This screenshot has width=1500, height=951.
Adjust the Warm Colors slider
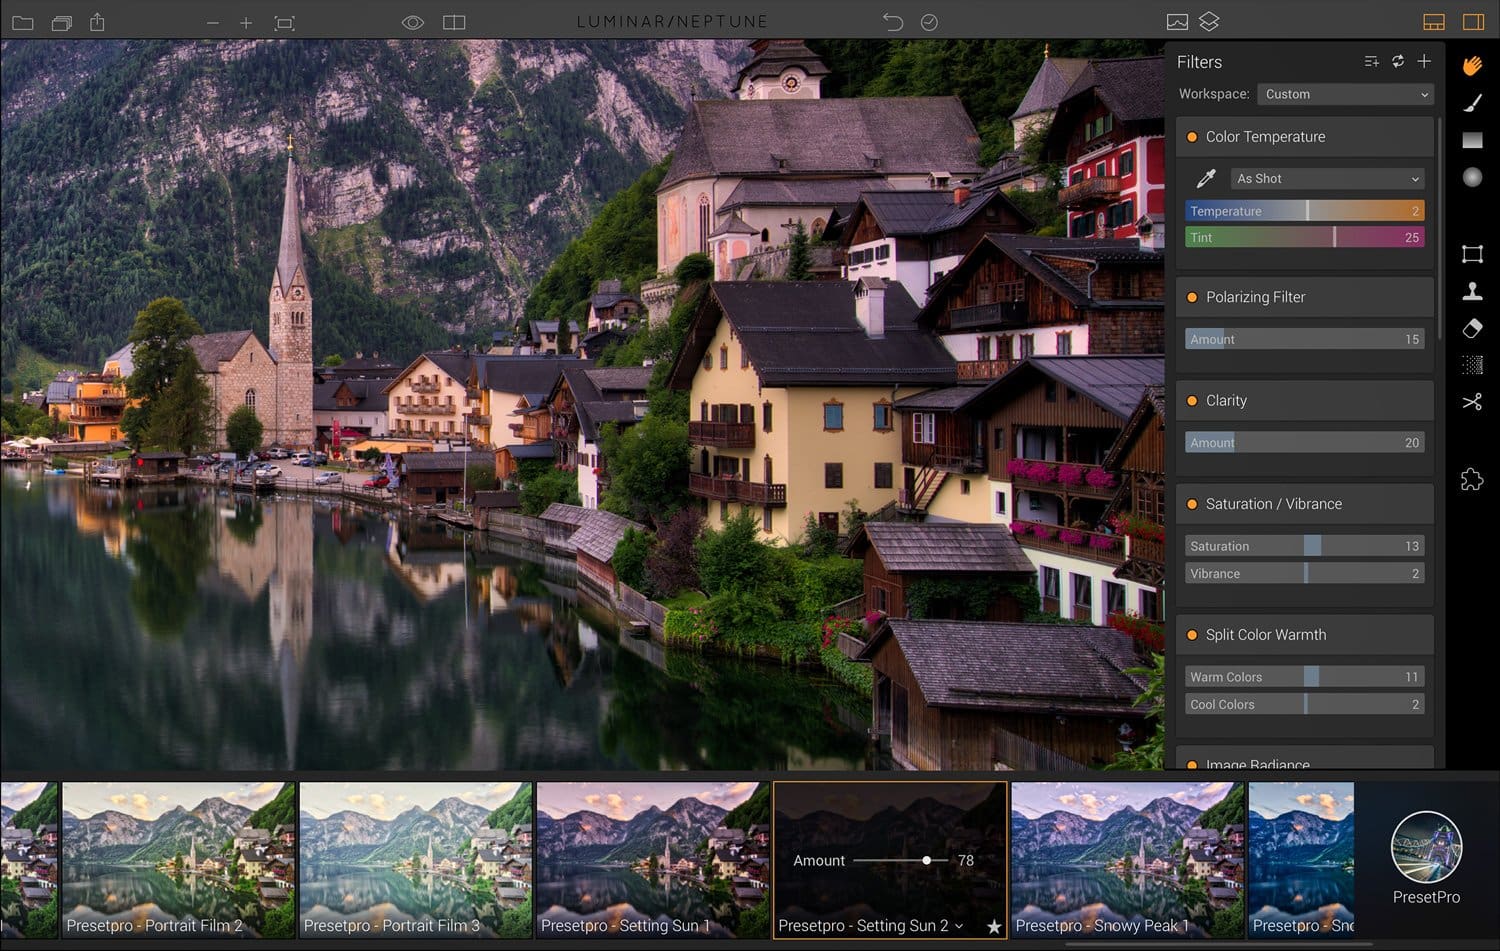coord(1305,677)
